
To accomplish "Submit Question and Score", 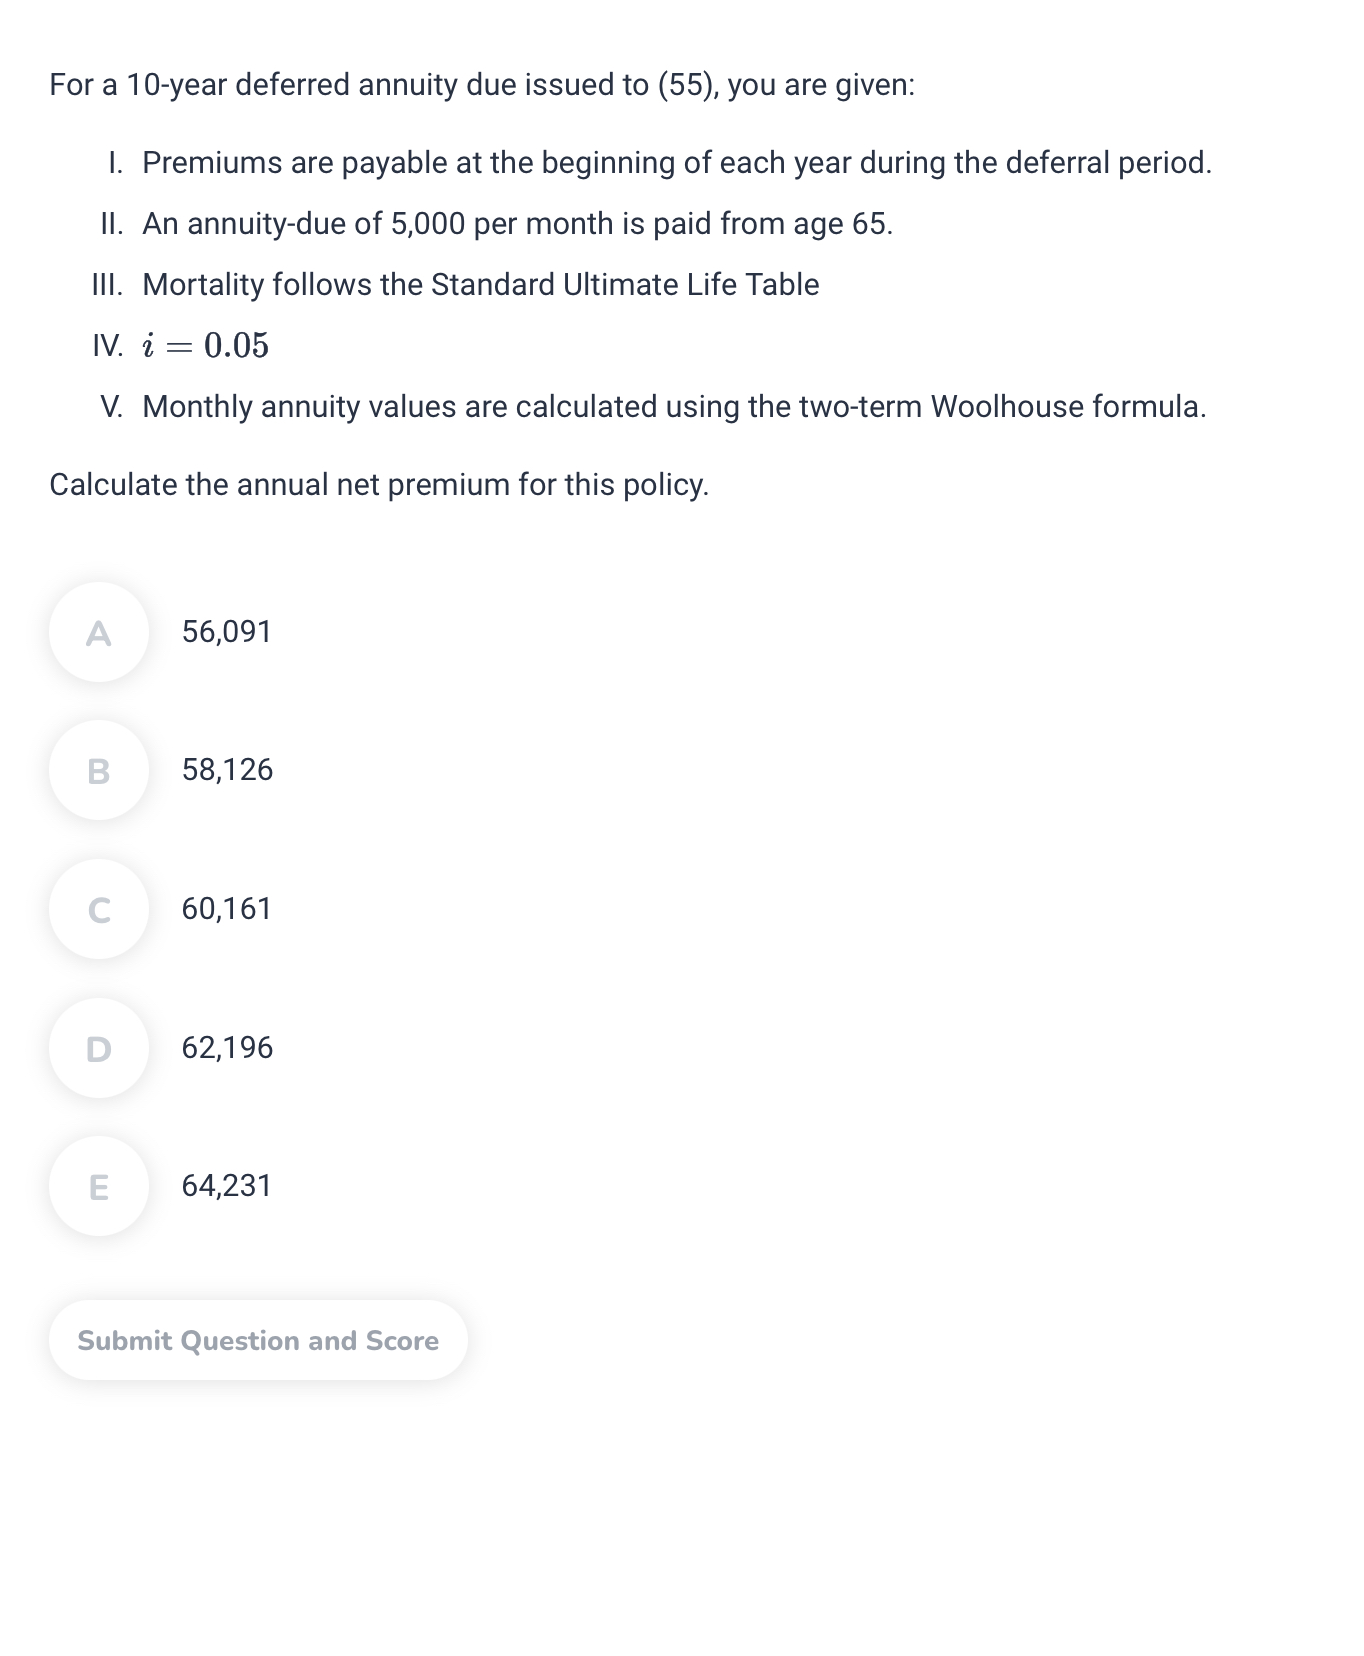I will pos(258,1340).
